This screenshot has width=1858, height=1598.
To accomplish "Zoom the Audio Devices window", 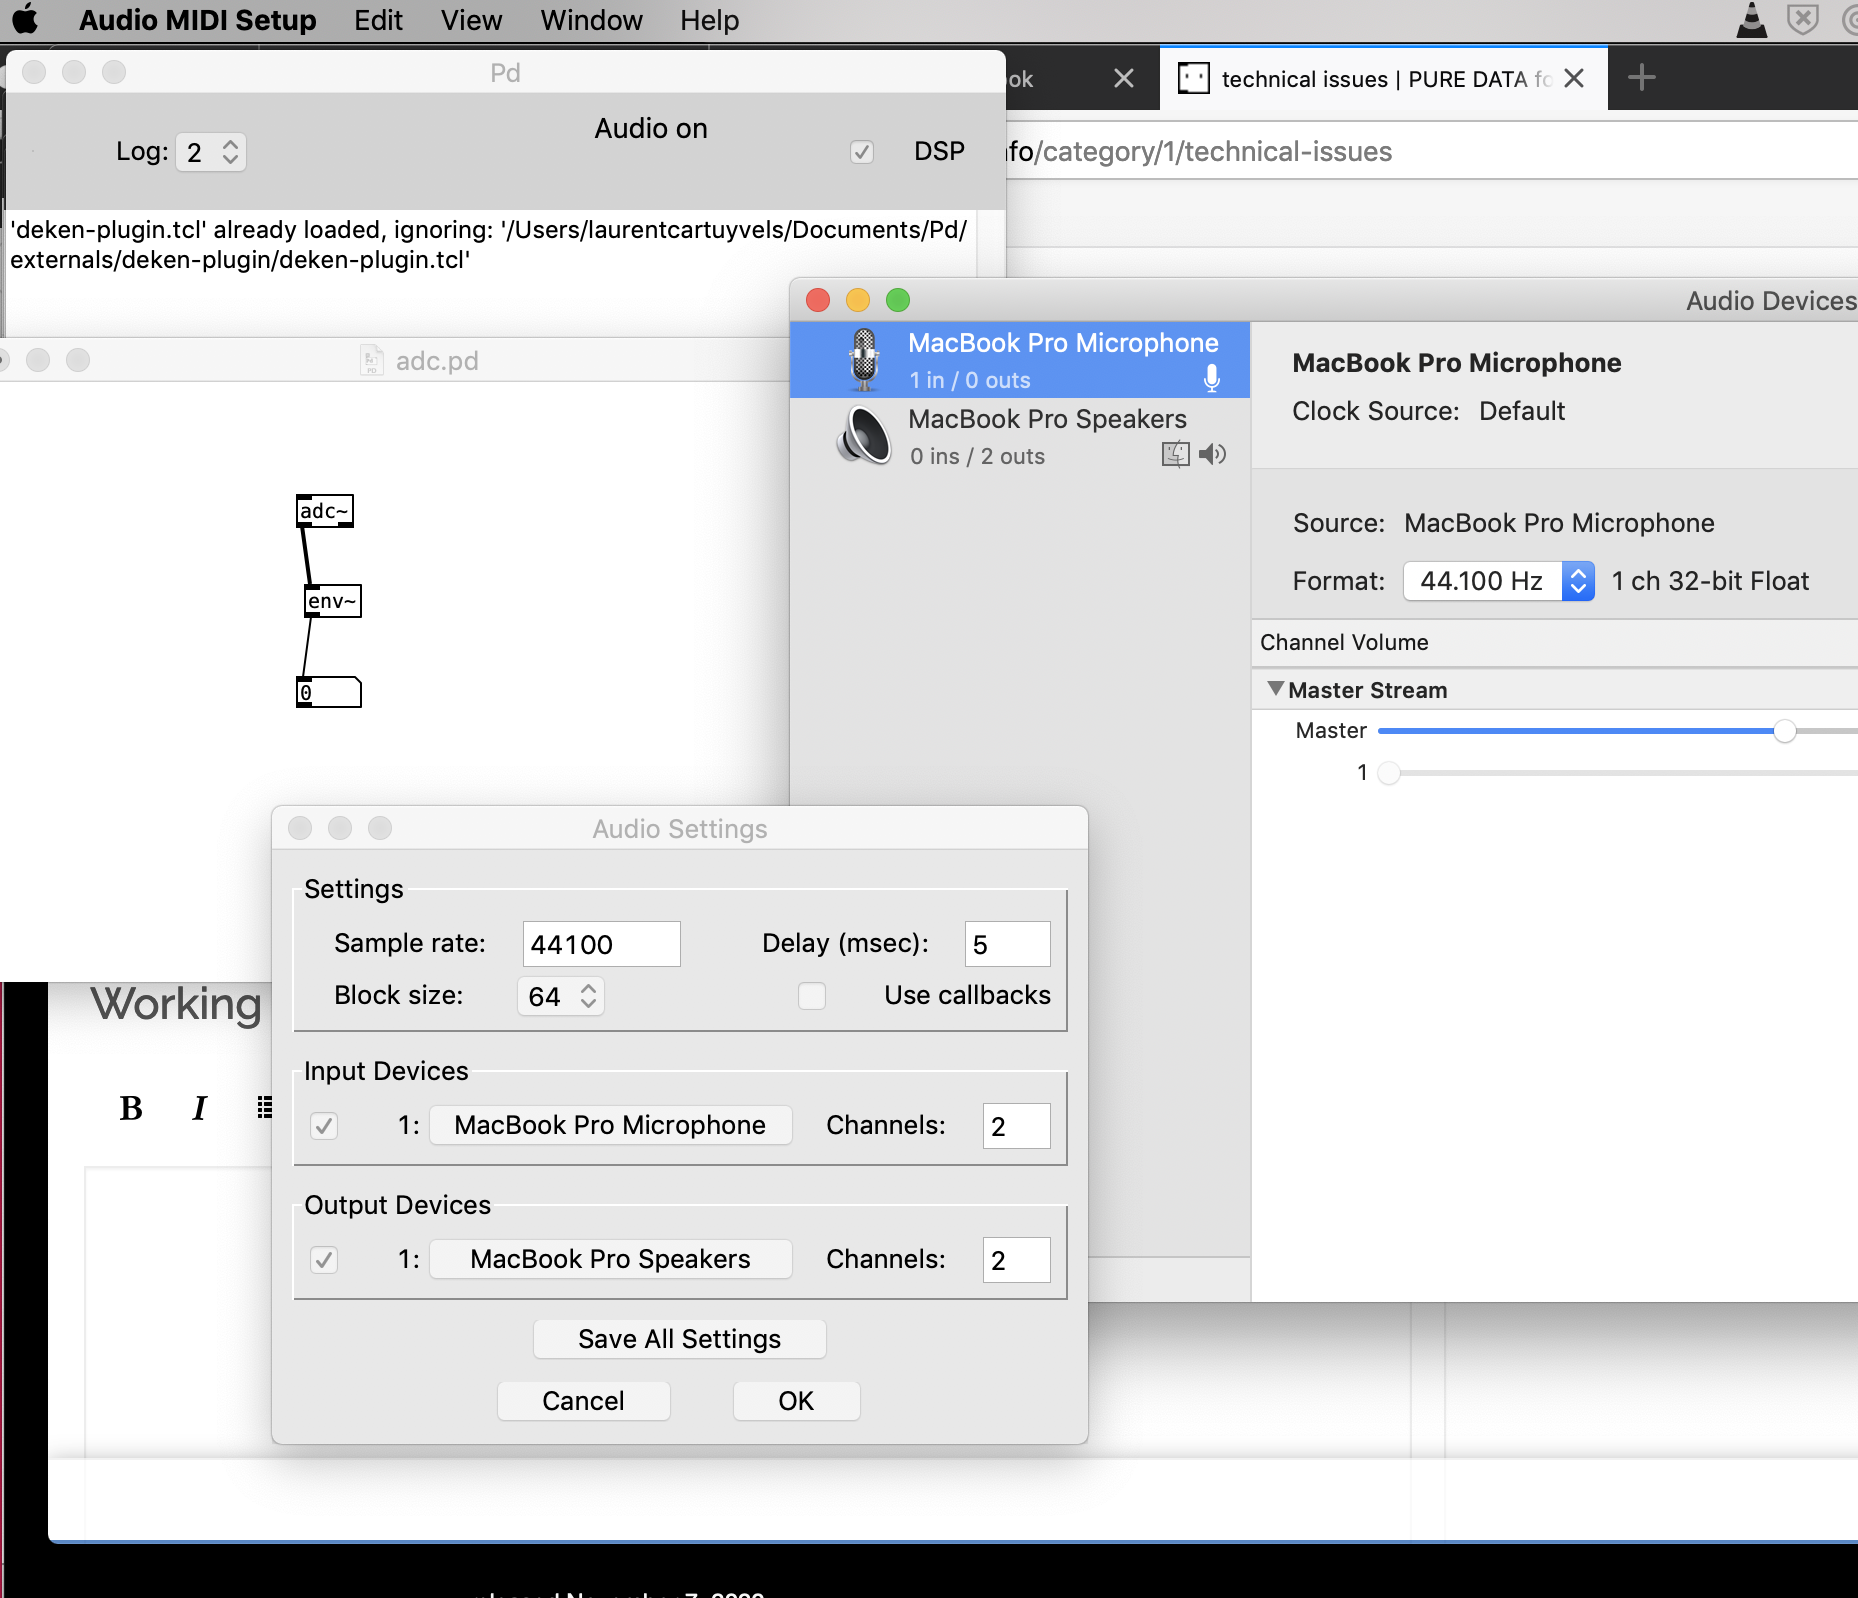I will [898, 300].
